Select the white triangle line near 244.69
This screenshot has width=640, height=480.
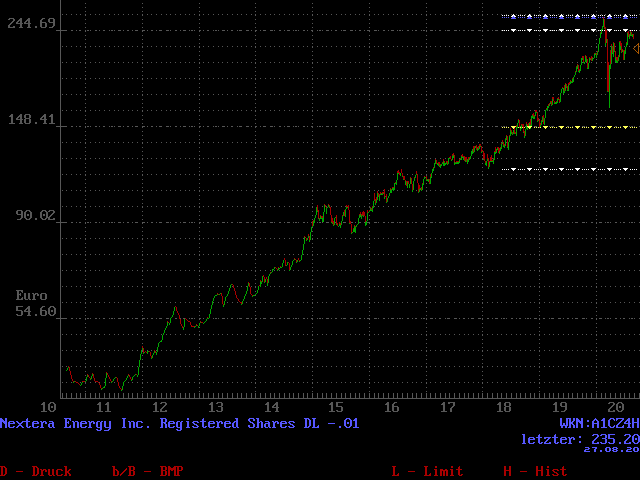tap(570, 30)
